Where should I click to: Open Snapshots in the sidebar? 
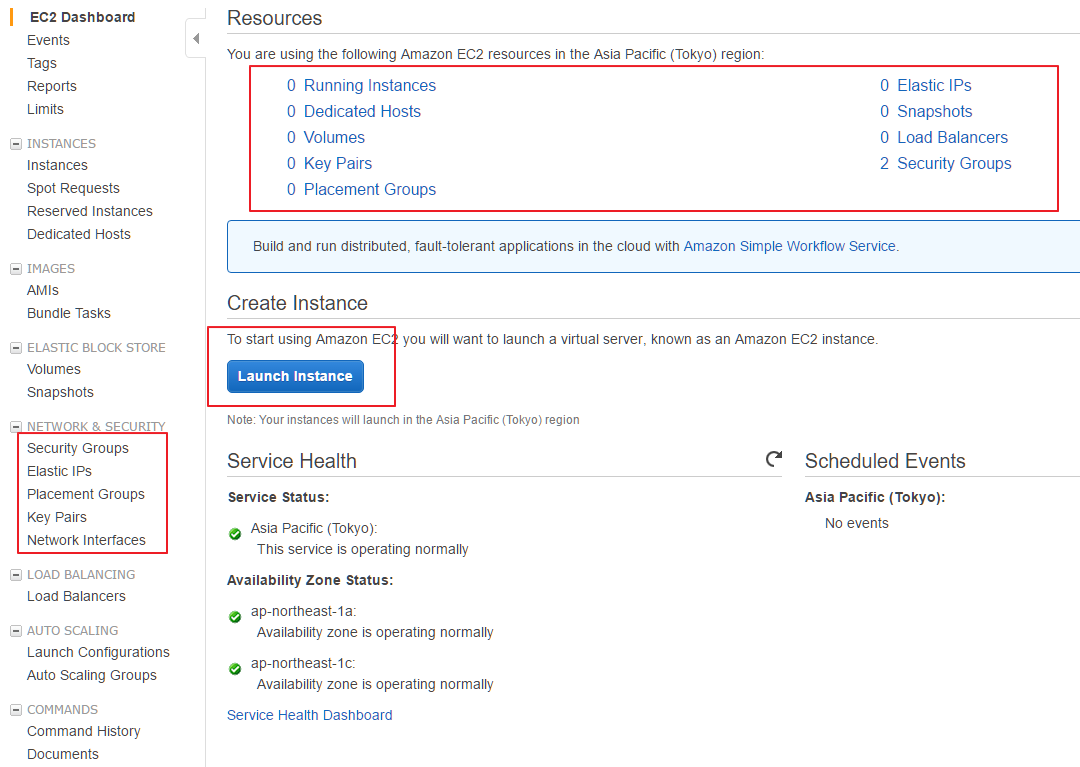coord(60,392)
